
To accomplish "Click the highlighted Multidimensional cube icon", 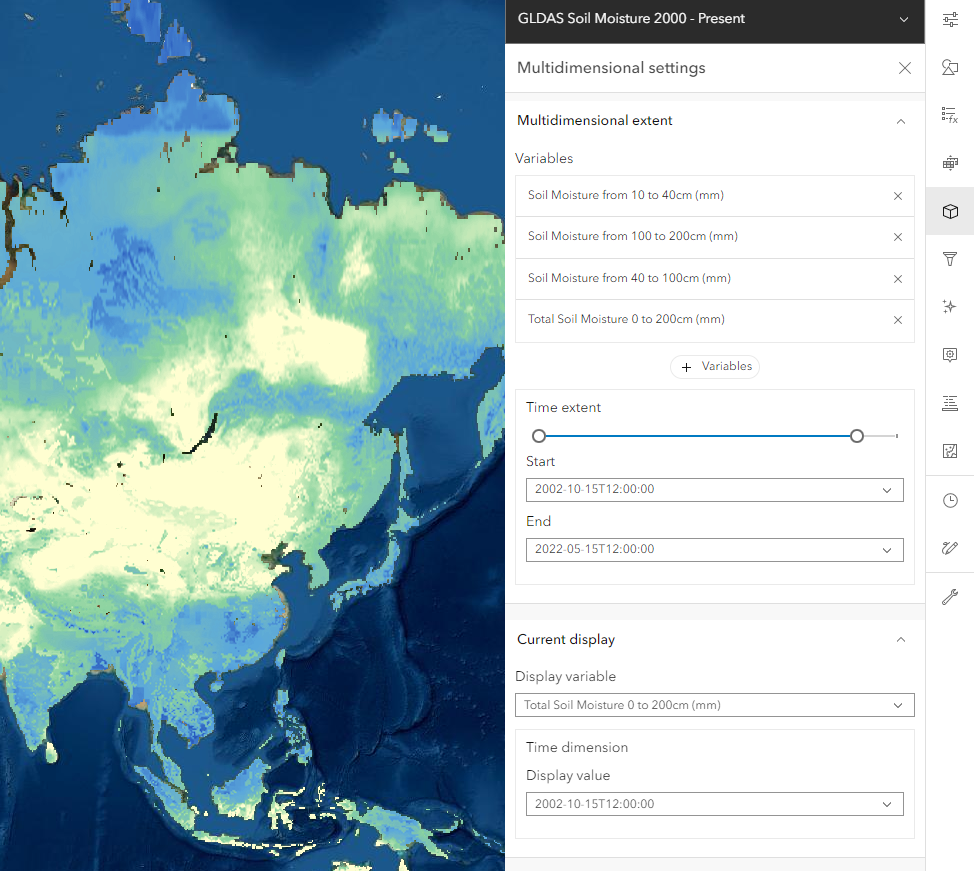I will coord(950,211).
